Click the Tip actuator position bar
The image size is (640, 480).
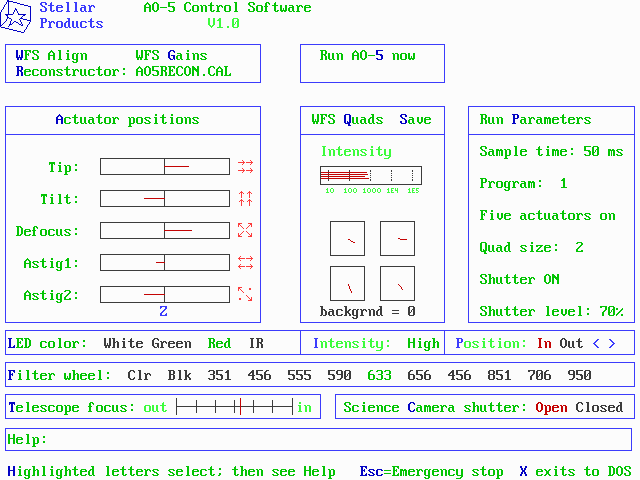click(x=165, y=167)
